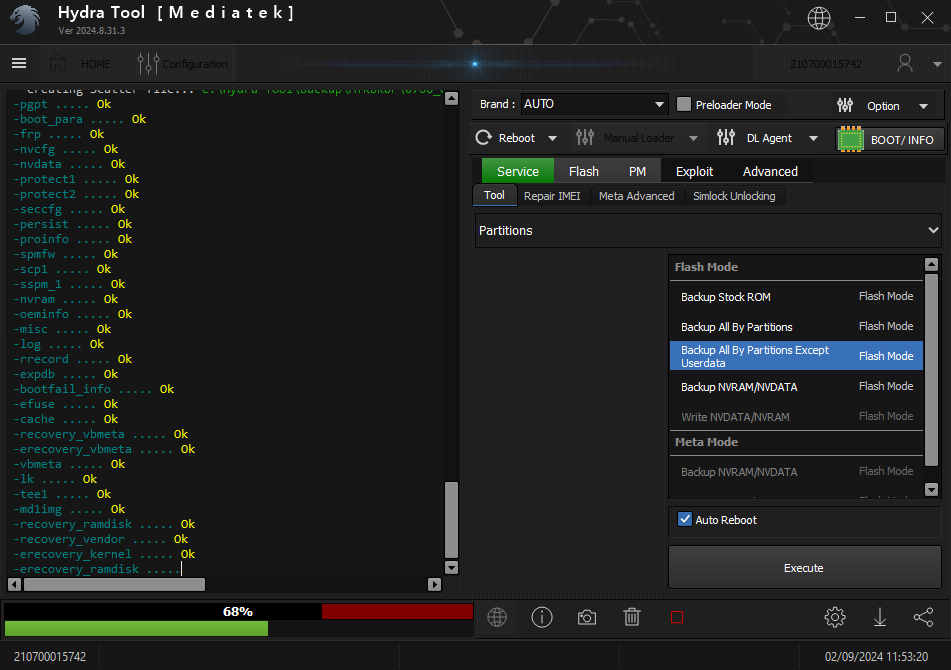Stop the operation with the red square
The height and width of the screenshot is (670, 951).
[x=677, y=617]
